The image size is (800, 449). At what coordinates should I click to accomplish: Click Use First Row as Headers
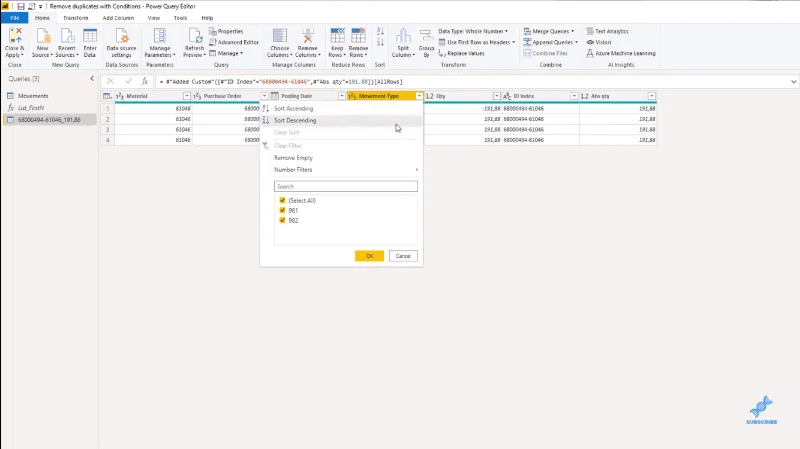(477, 42)
